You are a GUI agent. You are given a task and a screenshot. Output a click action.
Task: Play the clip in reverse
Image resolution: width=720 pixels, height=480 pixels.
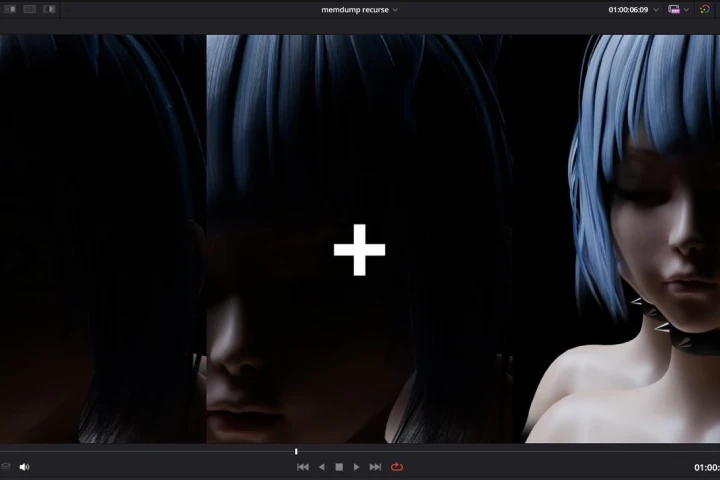[321, 467]
